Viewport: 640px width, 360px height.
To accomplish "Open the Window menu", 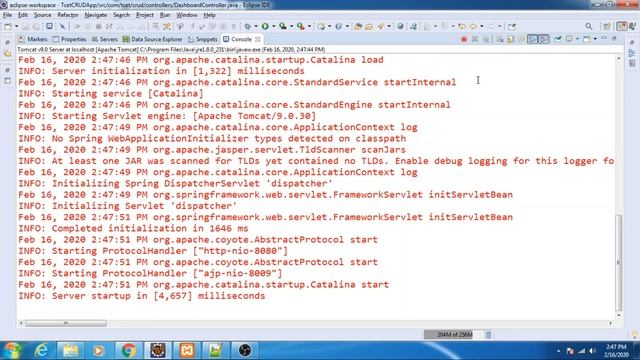I will 187,15.
